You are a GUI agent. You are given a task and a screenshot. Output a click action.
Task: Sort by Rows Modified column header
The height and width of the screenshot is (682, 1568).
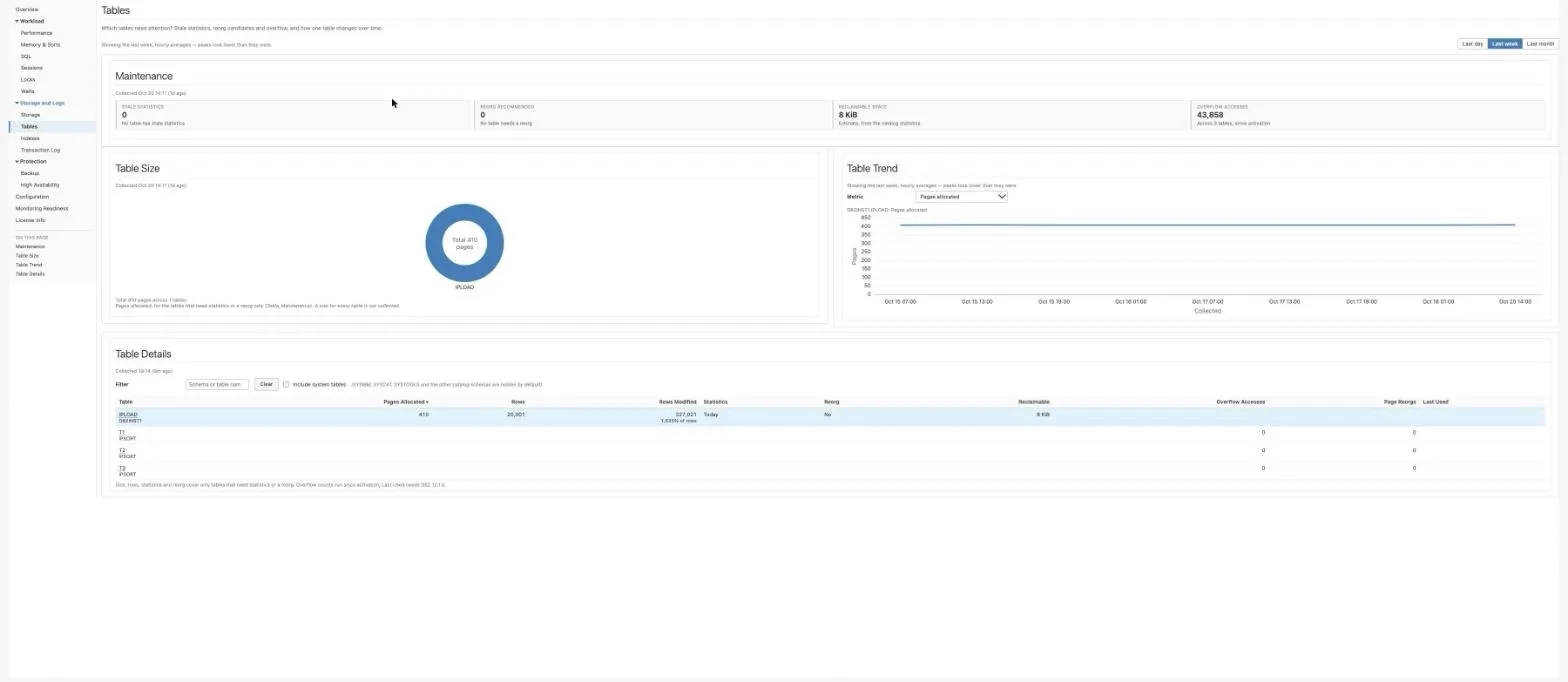tap(677, 402)
